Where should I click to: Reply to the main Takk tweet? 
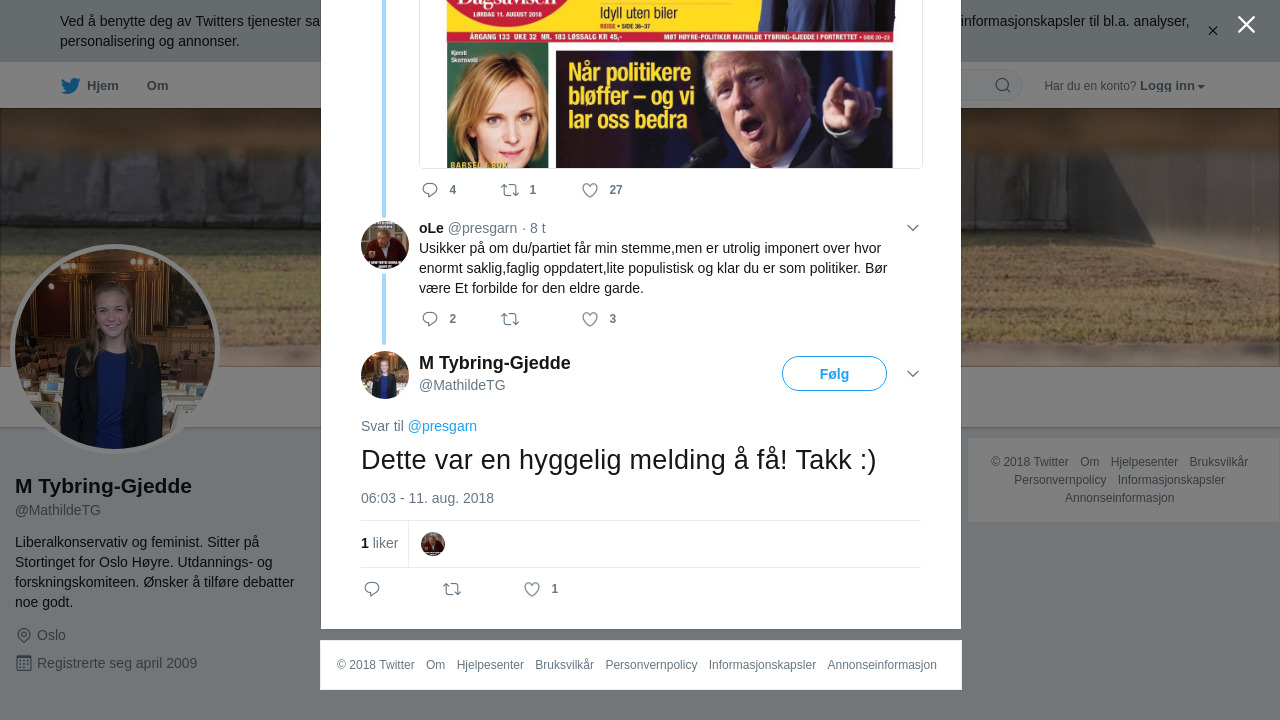(x=372, y=589)
